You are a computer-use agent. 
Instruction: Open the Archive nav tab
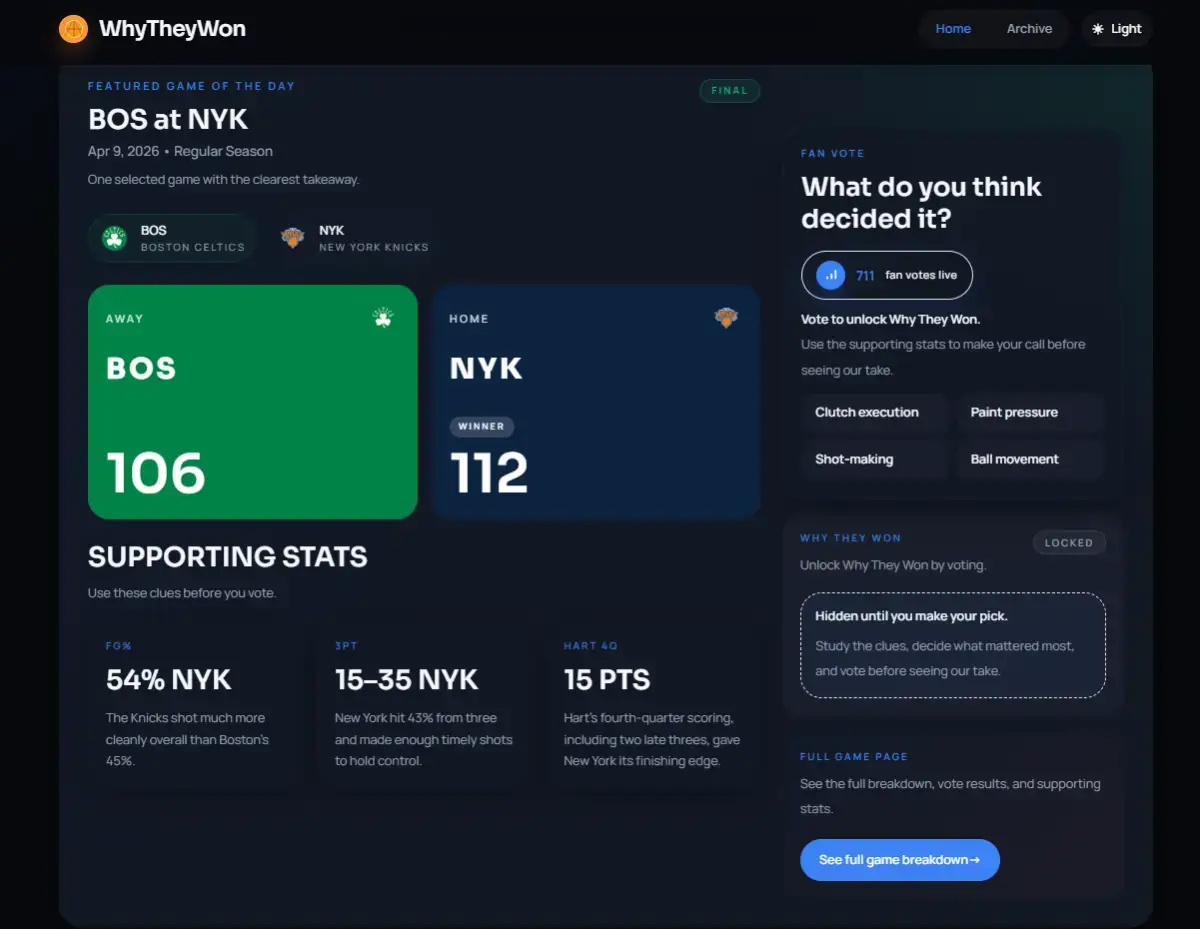pos(1029,29)
